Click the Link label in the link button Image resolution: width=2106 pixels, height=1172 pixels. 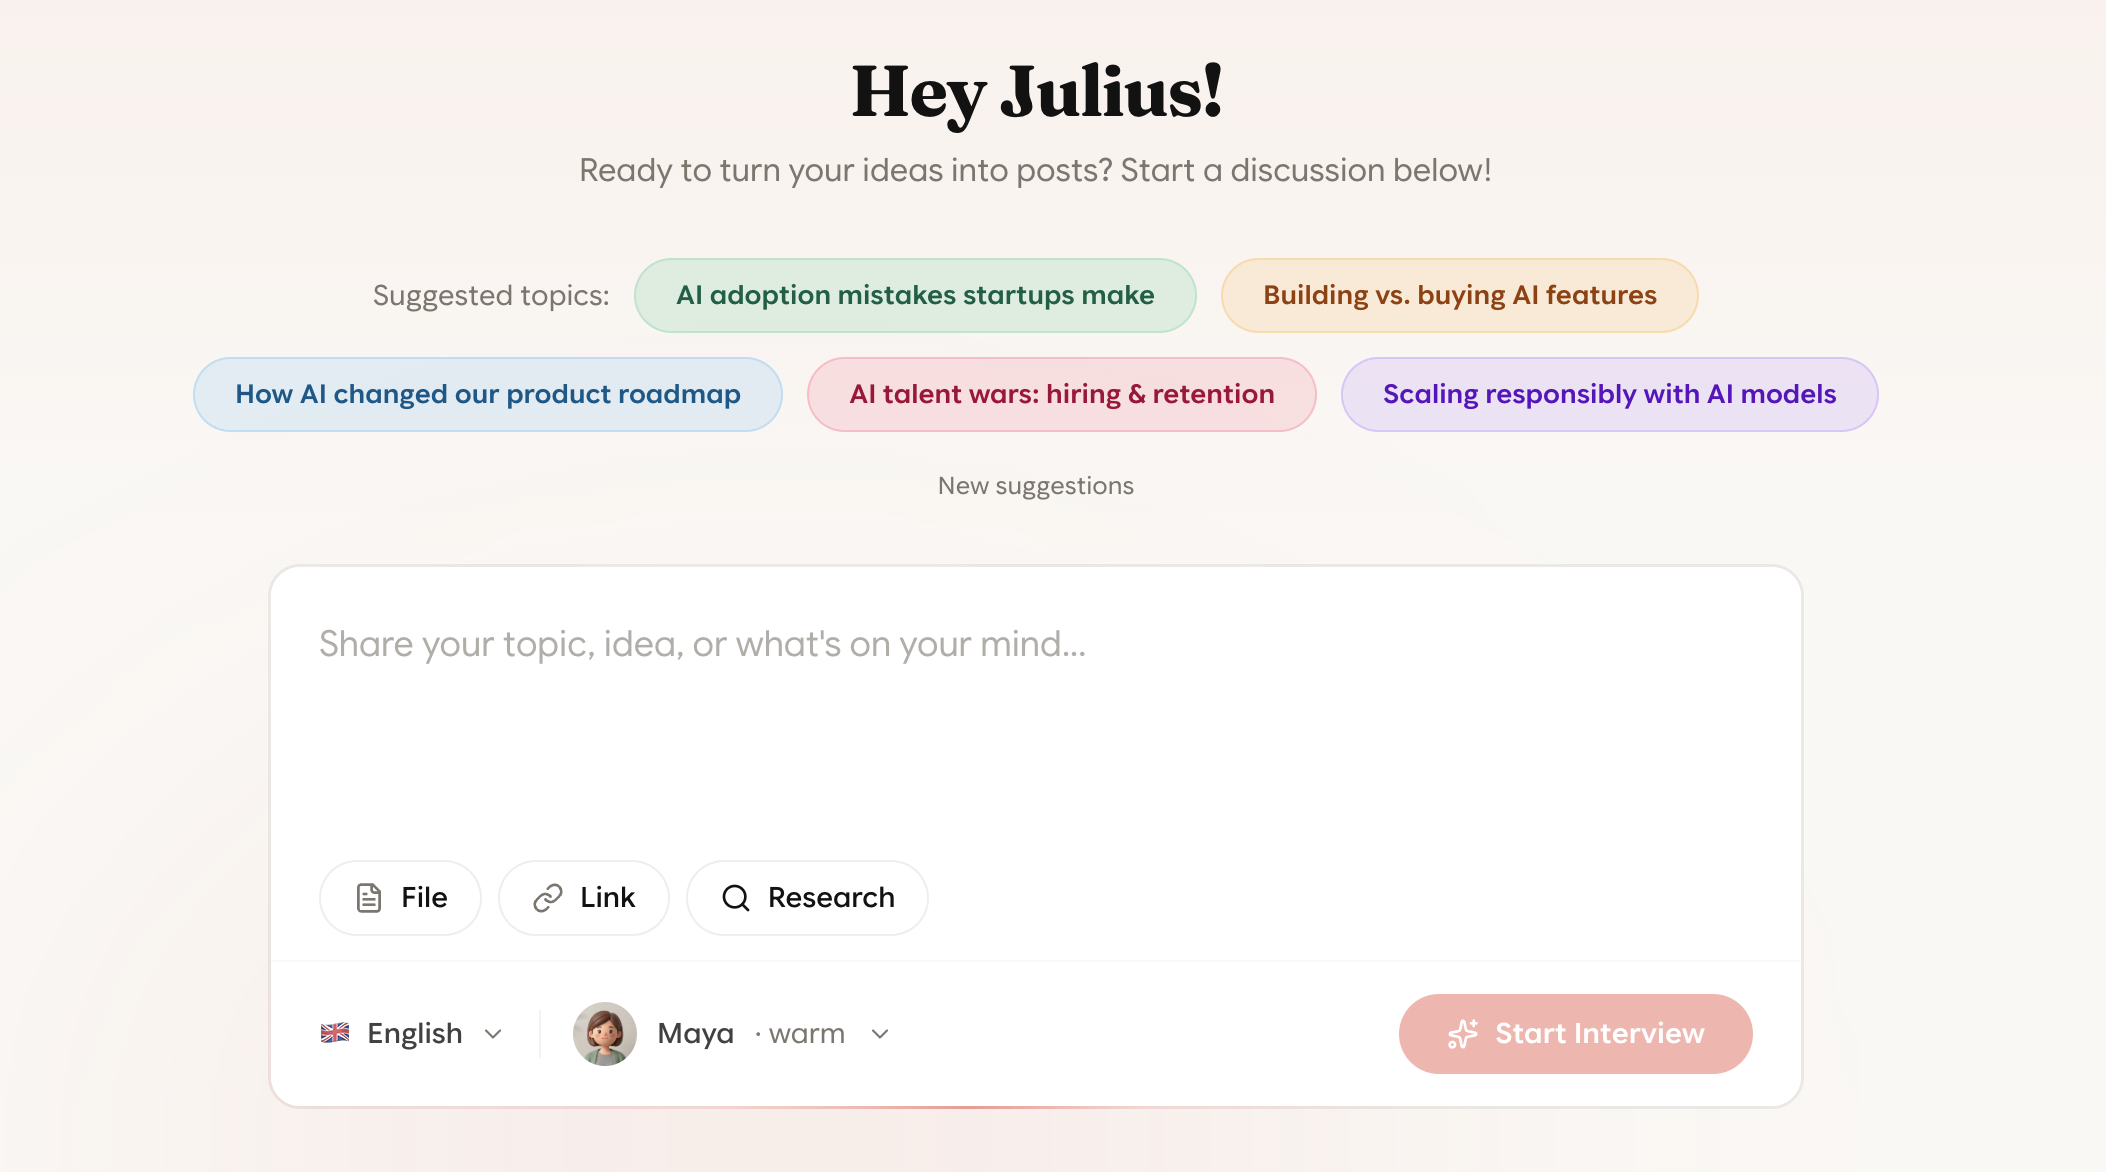(607, 898)
